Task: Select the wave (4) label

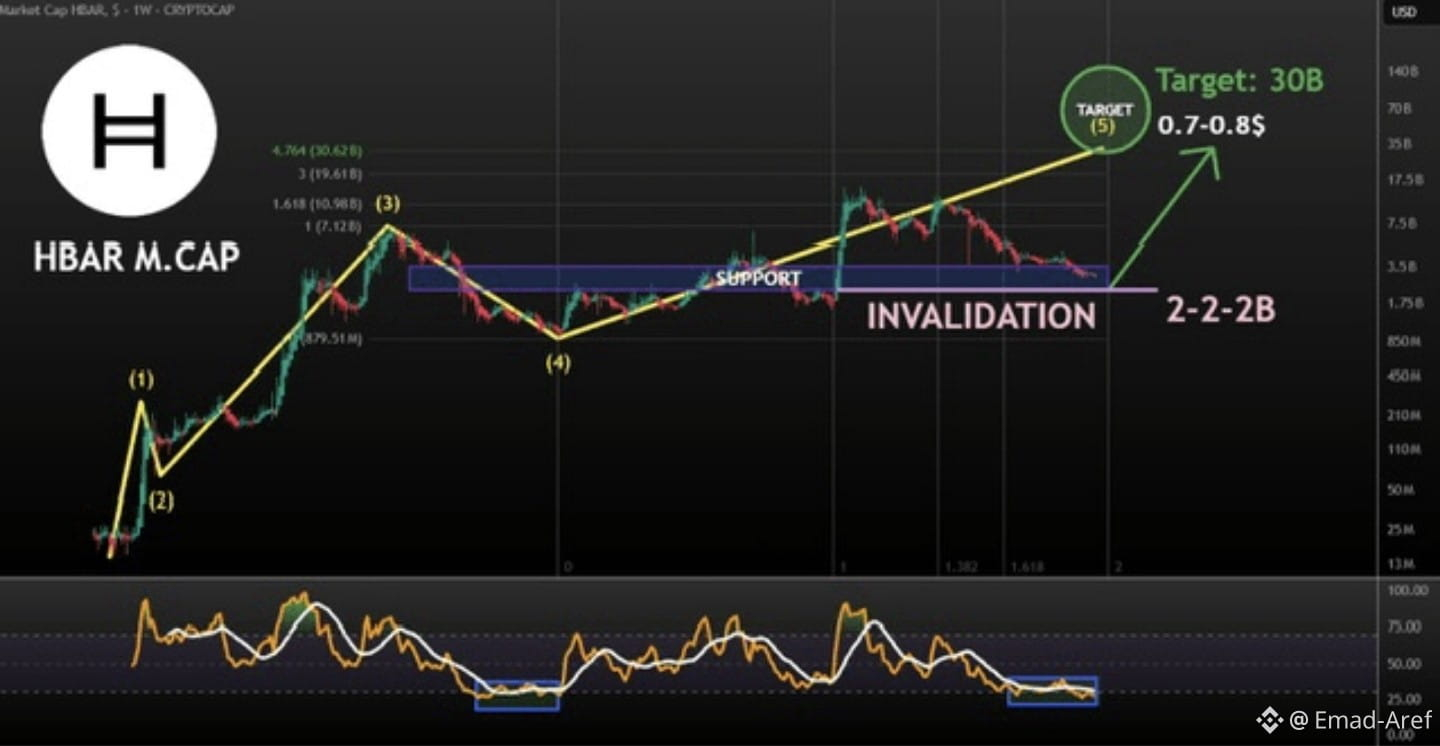Action: point(558,364)
